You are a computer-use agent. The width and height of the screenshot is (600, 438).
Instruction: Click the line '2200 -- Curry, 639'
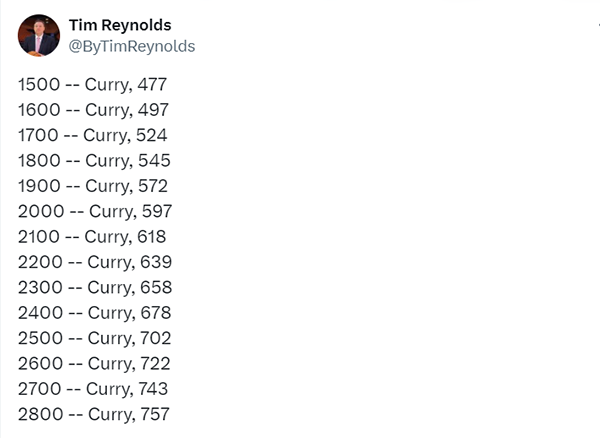[x=95, y=262]
